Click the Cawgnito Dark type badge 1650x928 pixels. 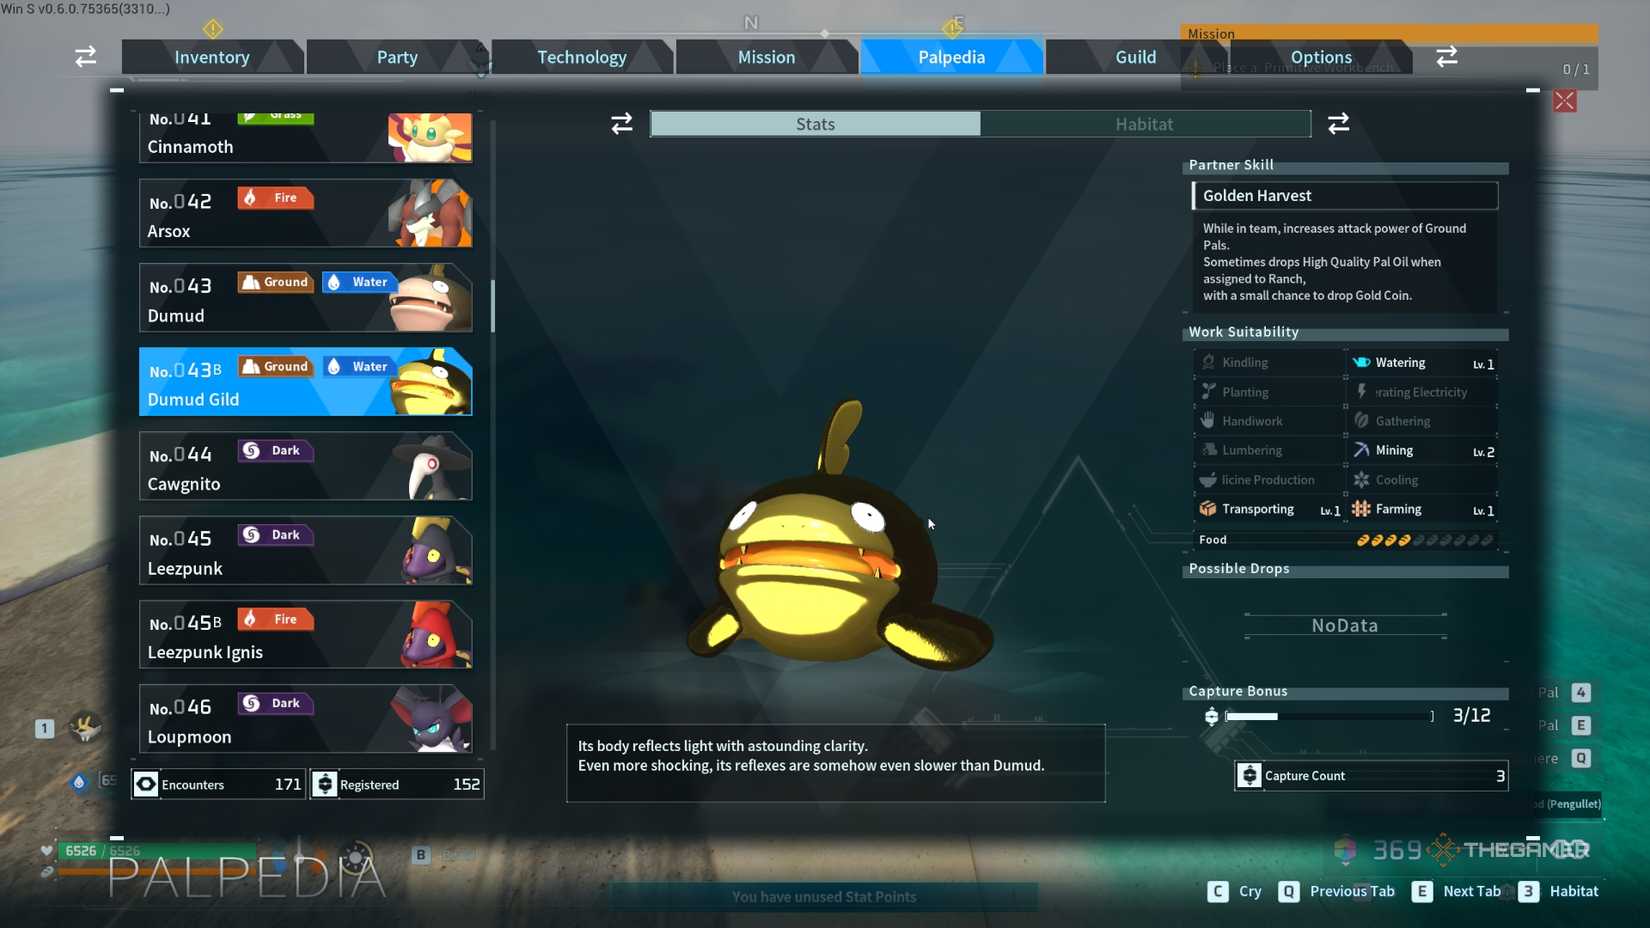pos(275,451)
